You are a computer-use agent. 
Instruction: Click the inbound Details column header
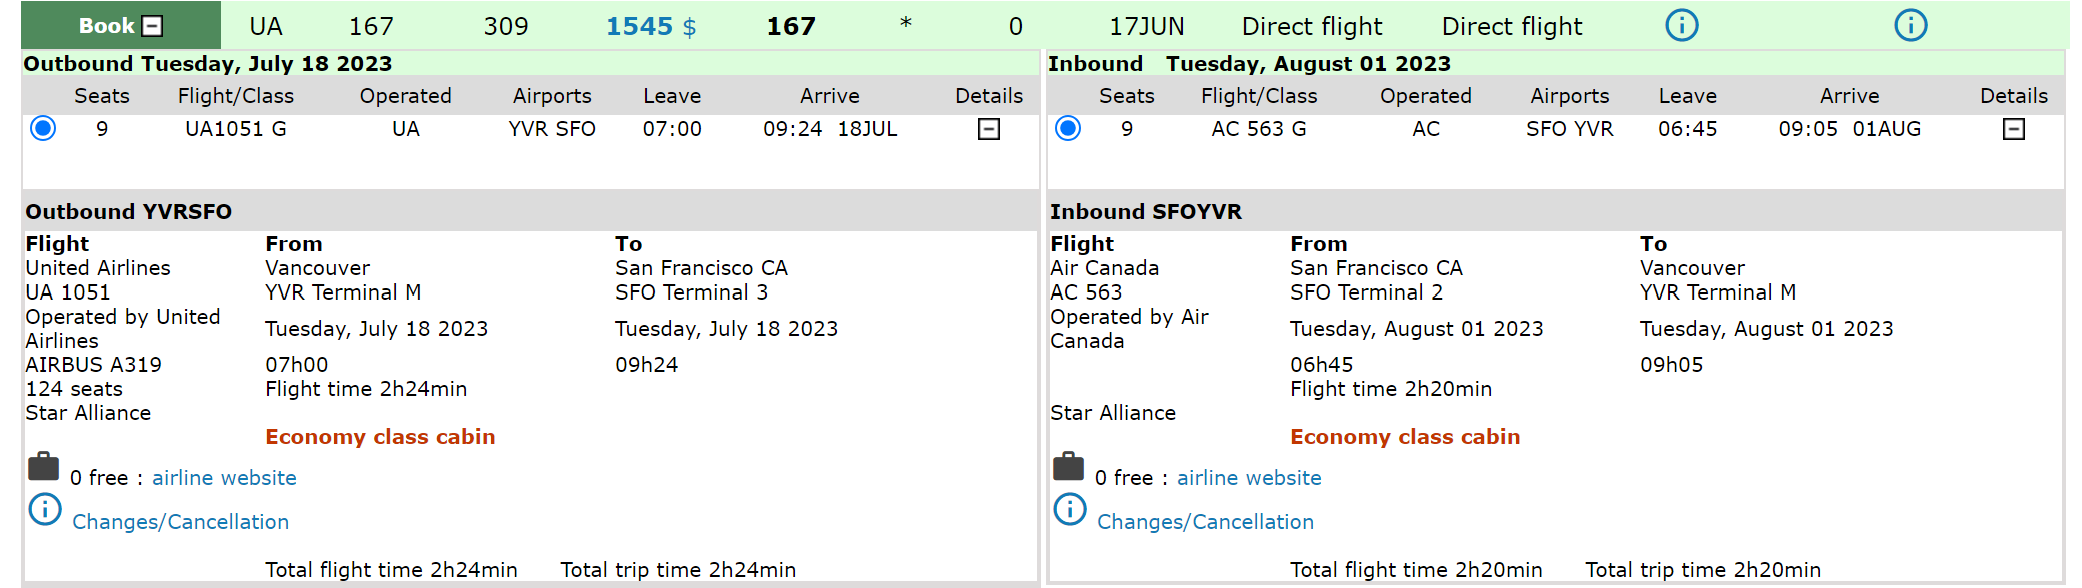(2014, 96)
